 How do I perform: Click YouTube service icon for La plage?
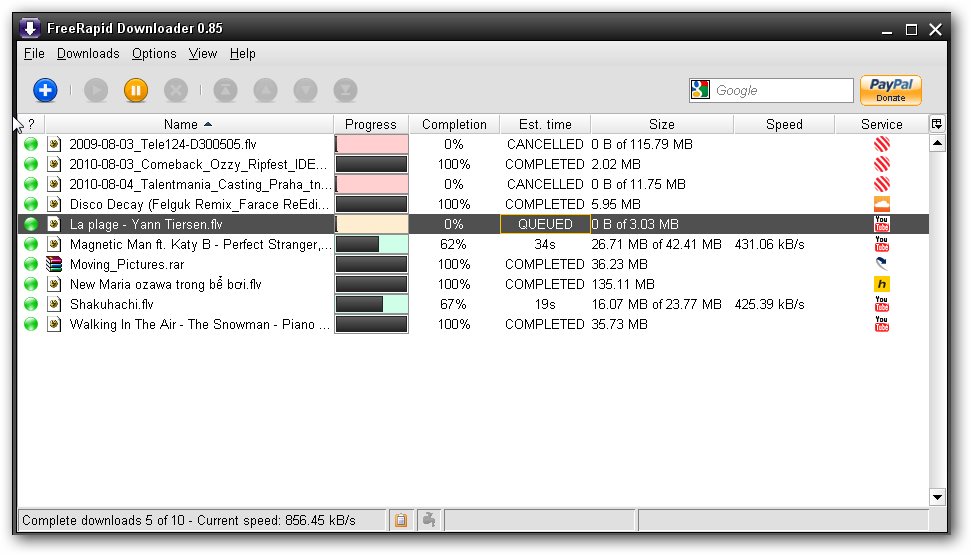click(882, 224)
